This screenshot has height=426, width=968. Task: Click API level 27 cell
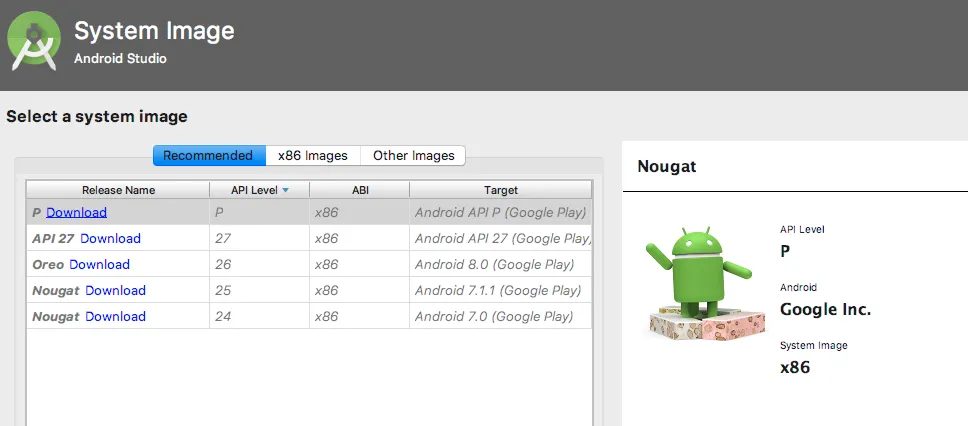click(x=259, y=238)
